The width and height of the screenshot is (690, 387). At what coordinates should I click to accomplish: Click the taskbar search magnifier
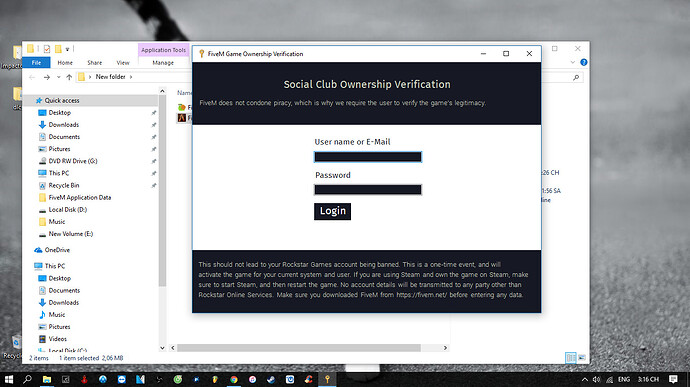[27, 379]
